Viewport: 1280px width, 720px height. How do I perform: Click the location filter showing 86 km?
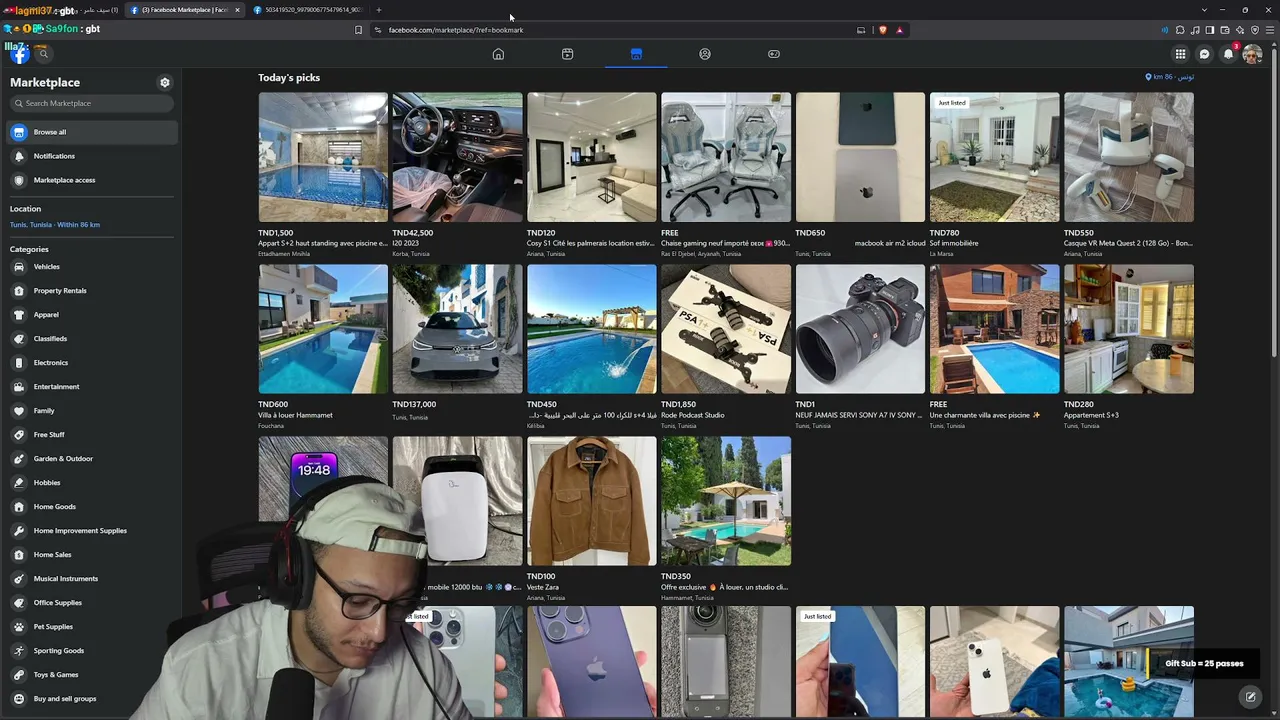1170,77
